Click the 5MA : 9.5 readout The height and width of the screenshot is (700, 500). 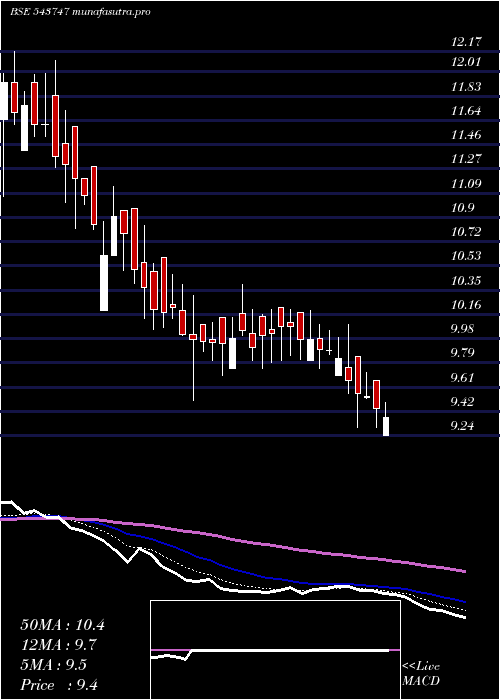pyautogui.click(x=54, y=665)
